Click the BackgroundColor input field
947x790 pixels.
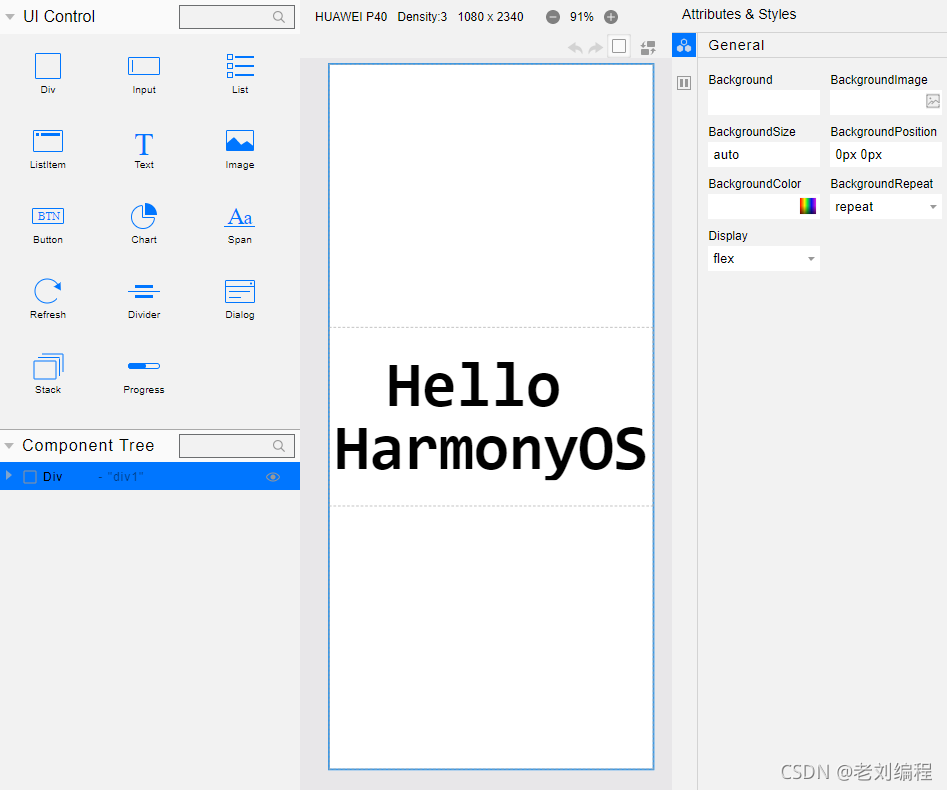[x=764, y=207]
